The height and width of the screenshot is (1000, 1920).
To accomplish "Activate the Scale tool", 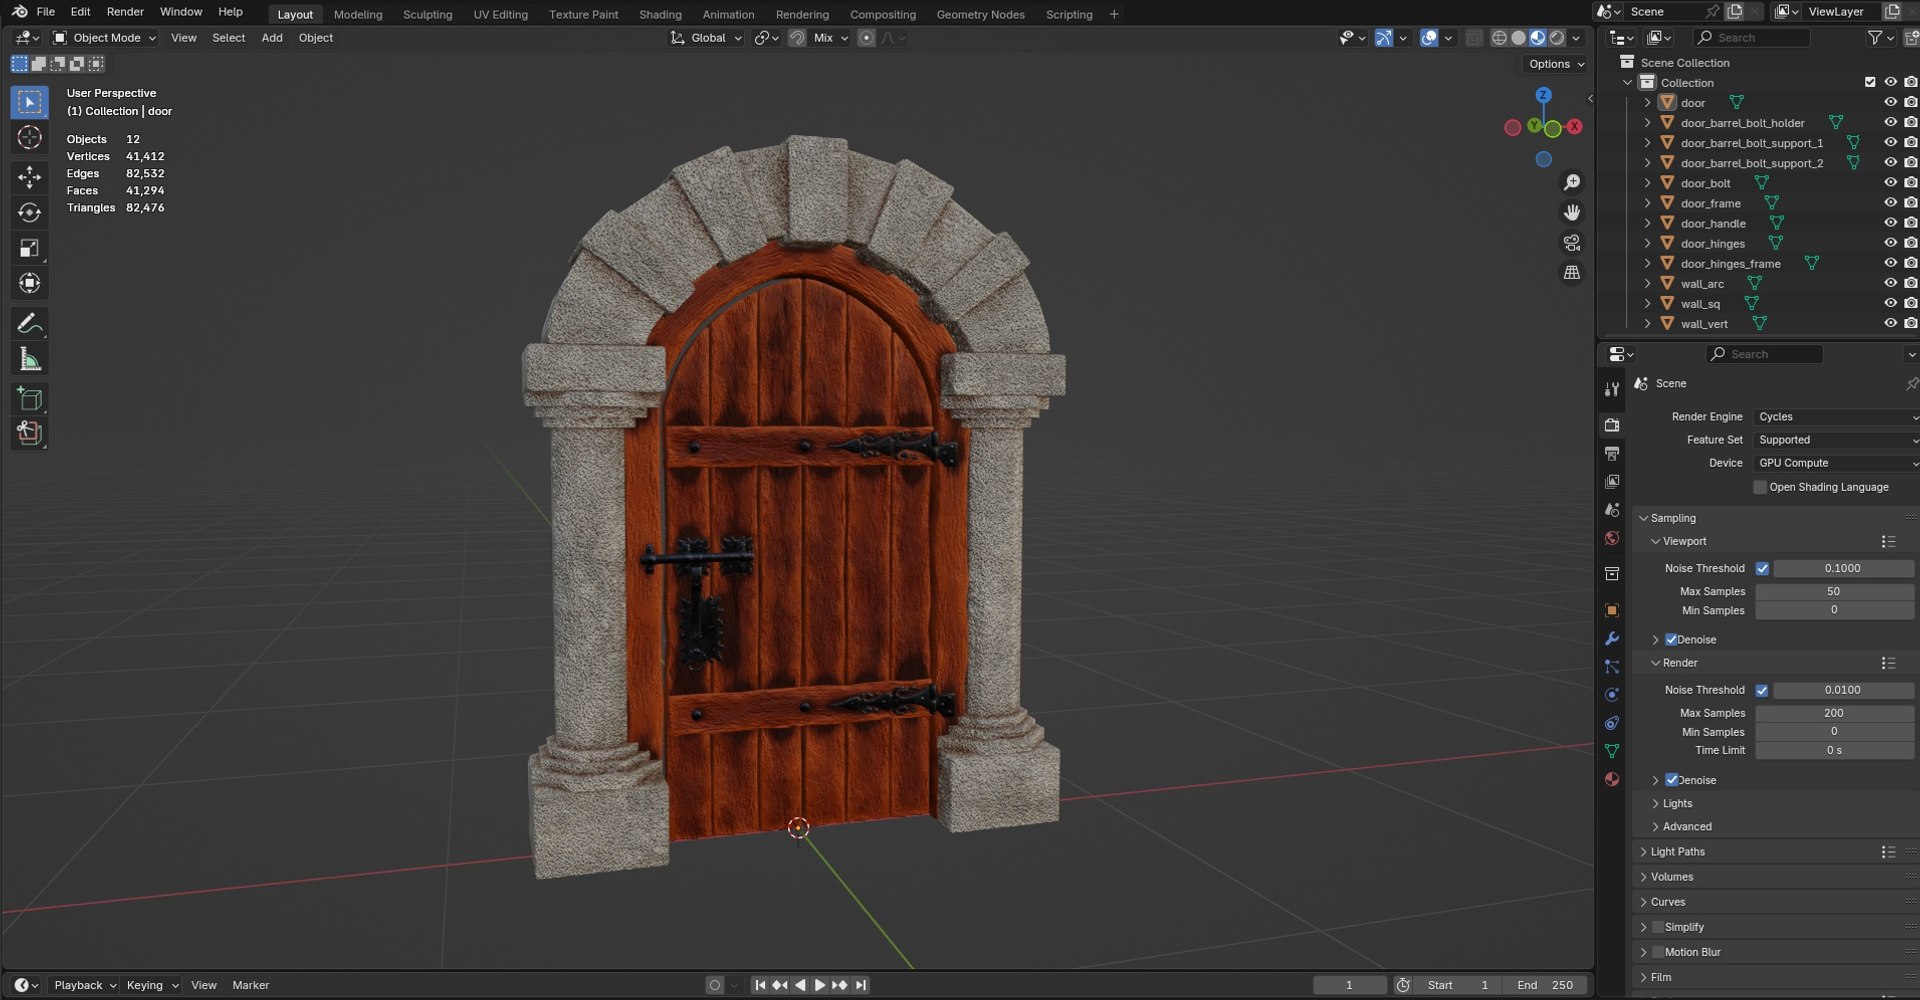I will pos(29,248).
